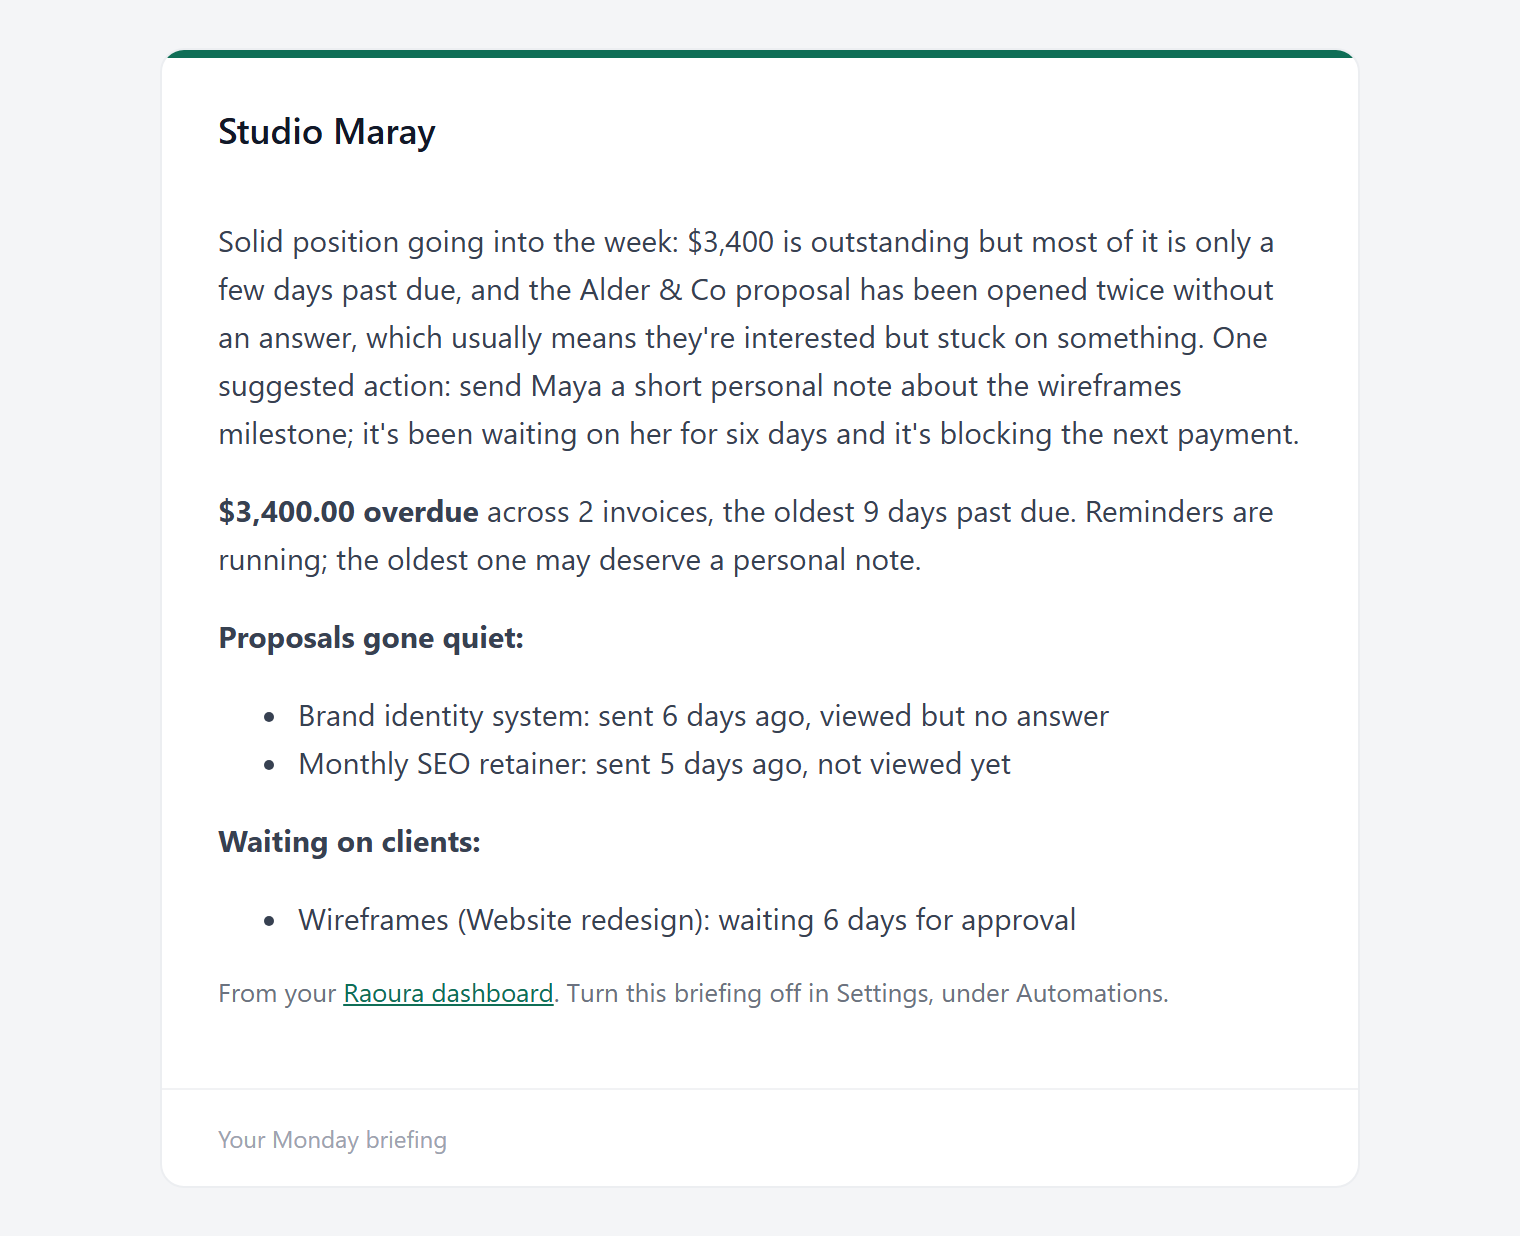Screen dimensions: 1520x1236
Task: Open the Raoura dashboard link
Action: [448, 993]
